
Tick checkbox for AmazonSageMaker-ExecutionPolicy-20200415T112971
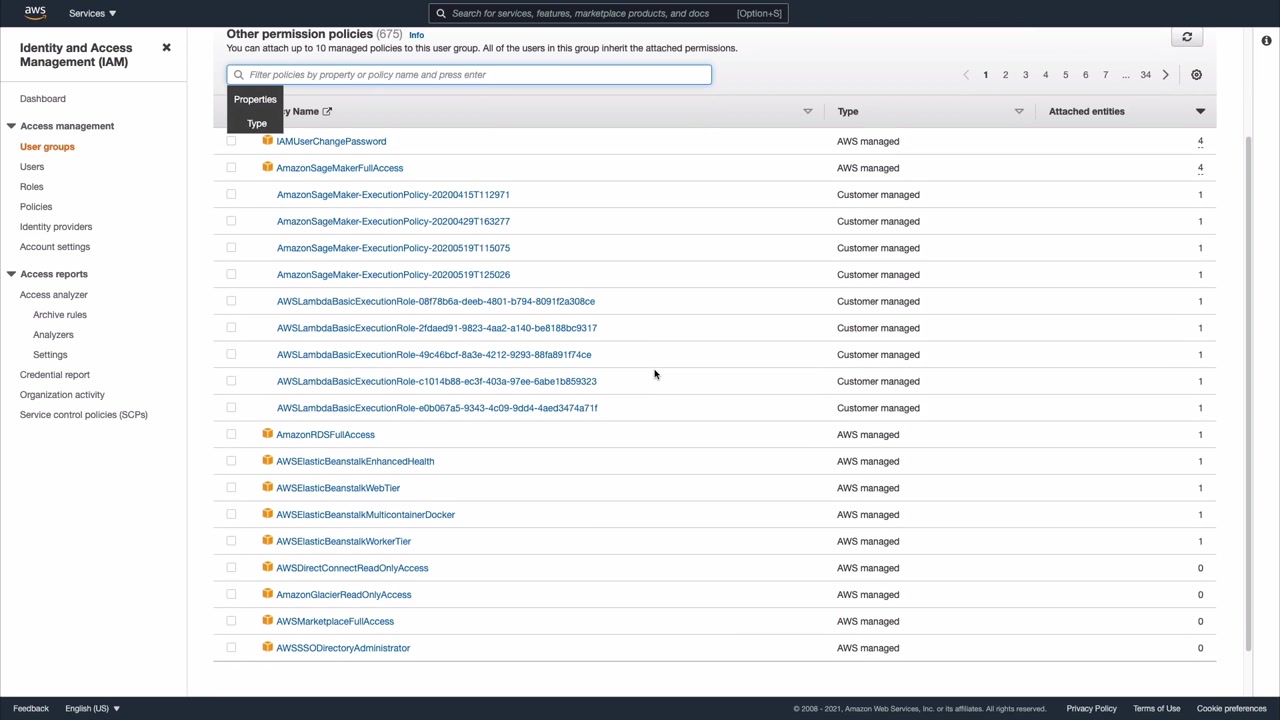[231, 194]
